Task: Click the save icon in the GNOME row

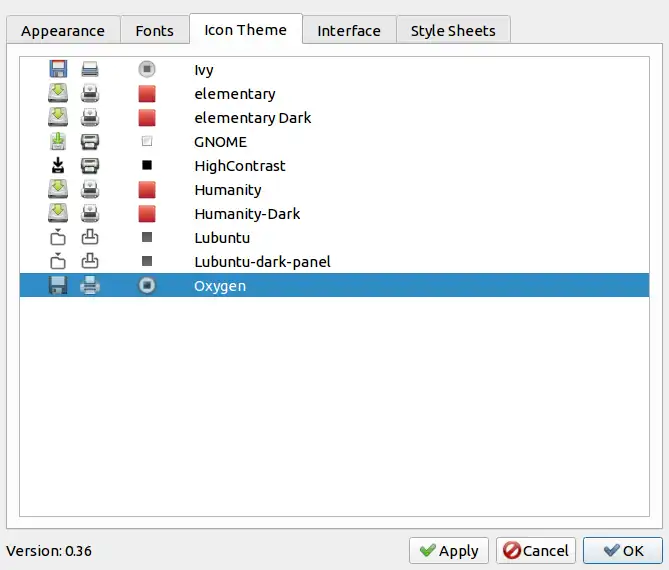Action: (58, 141)
